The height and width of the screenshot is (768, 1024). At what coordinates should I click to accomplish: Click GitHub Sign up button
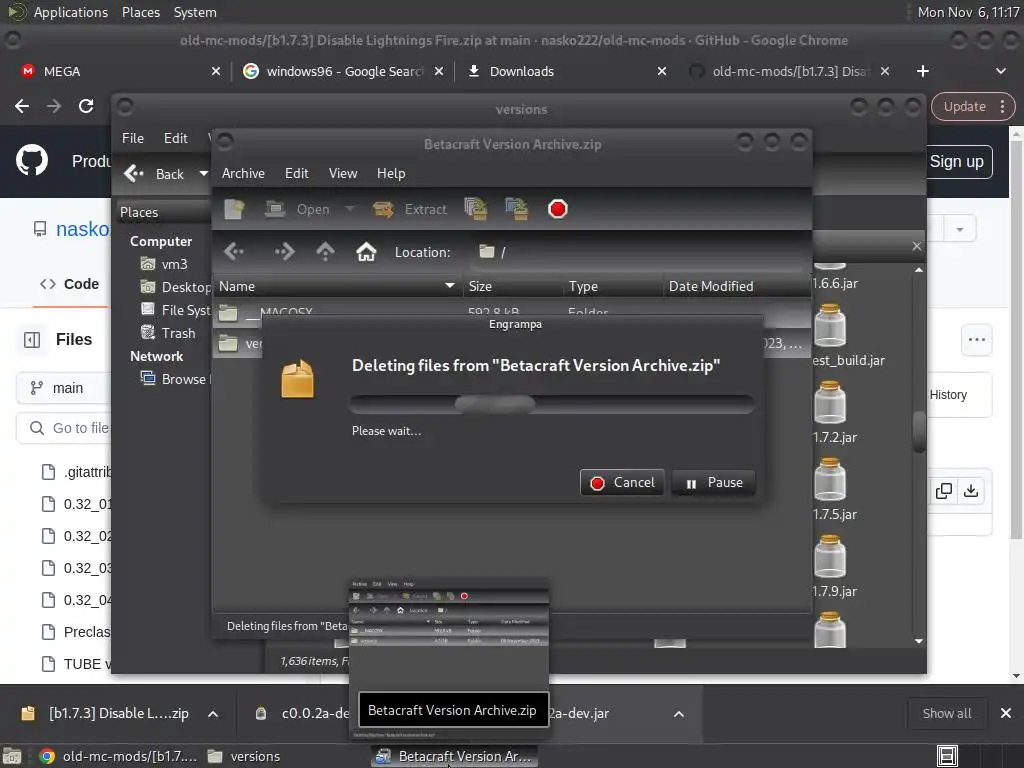(x=957, y=161)
